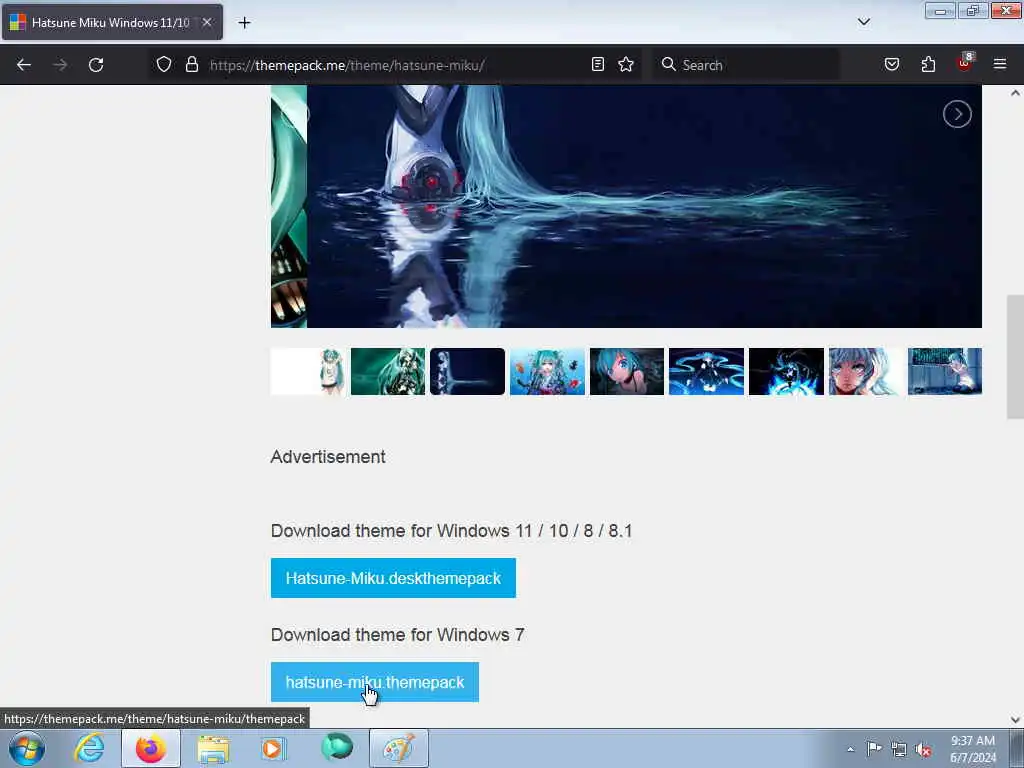Click scrollbar up arrow
This screenshot has width=1024, height=768.
(1015, 93)
